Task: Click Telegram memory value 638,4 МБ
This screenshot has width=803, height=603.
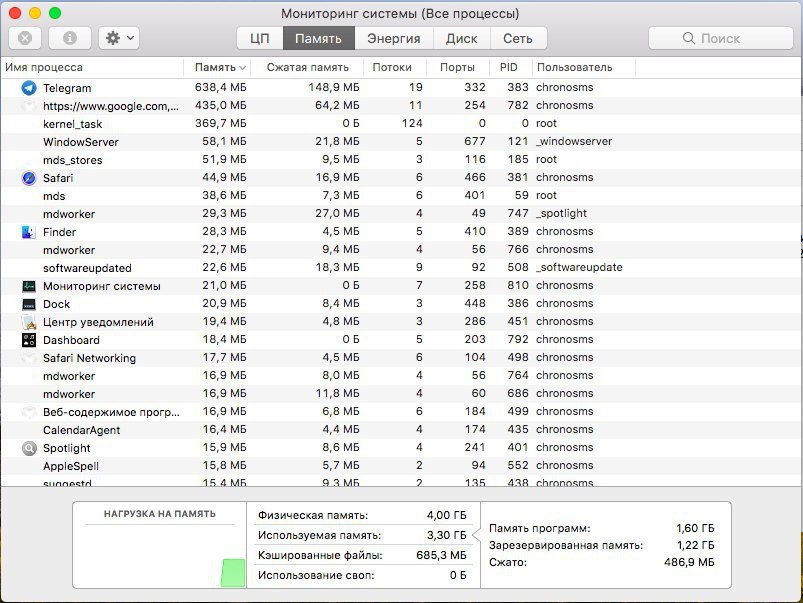Action: click(x=220, y=88)
